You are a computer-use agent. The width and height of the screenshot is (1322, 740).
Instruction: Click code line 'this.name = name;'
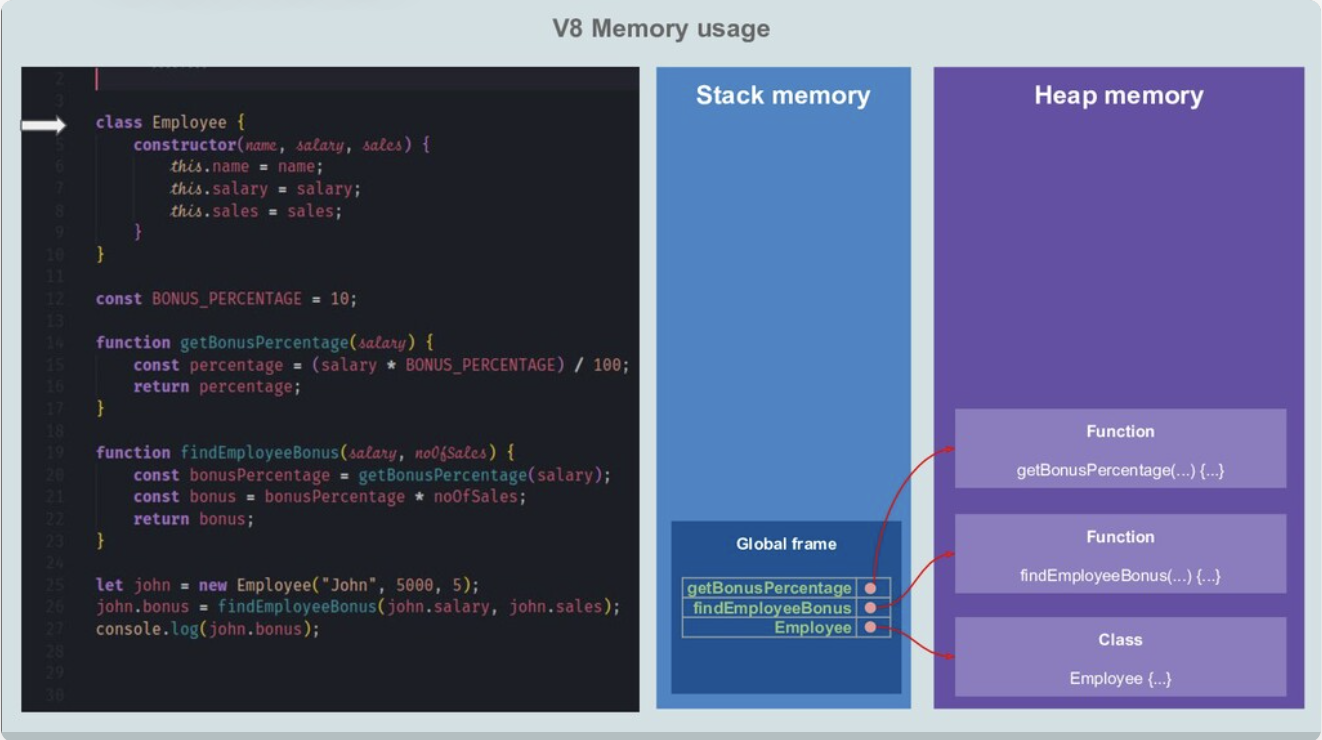246,167
